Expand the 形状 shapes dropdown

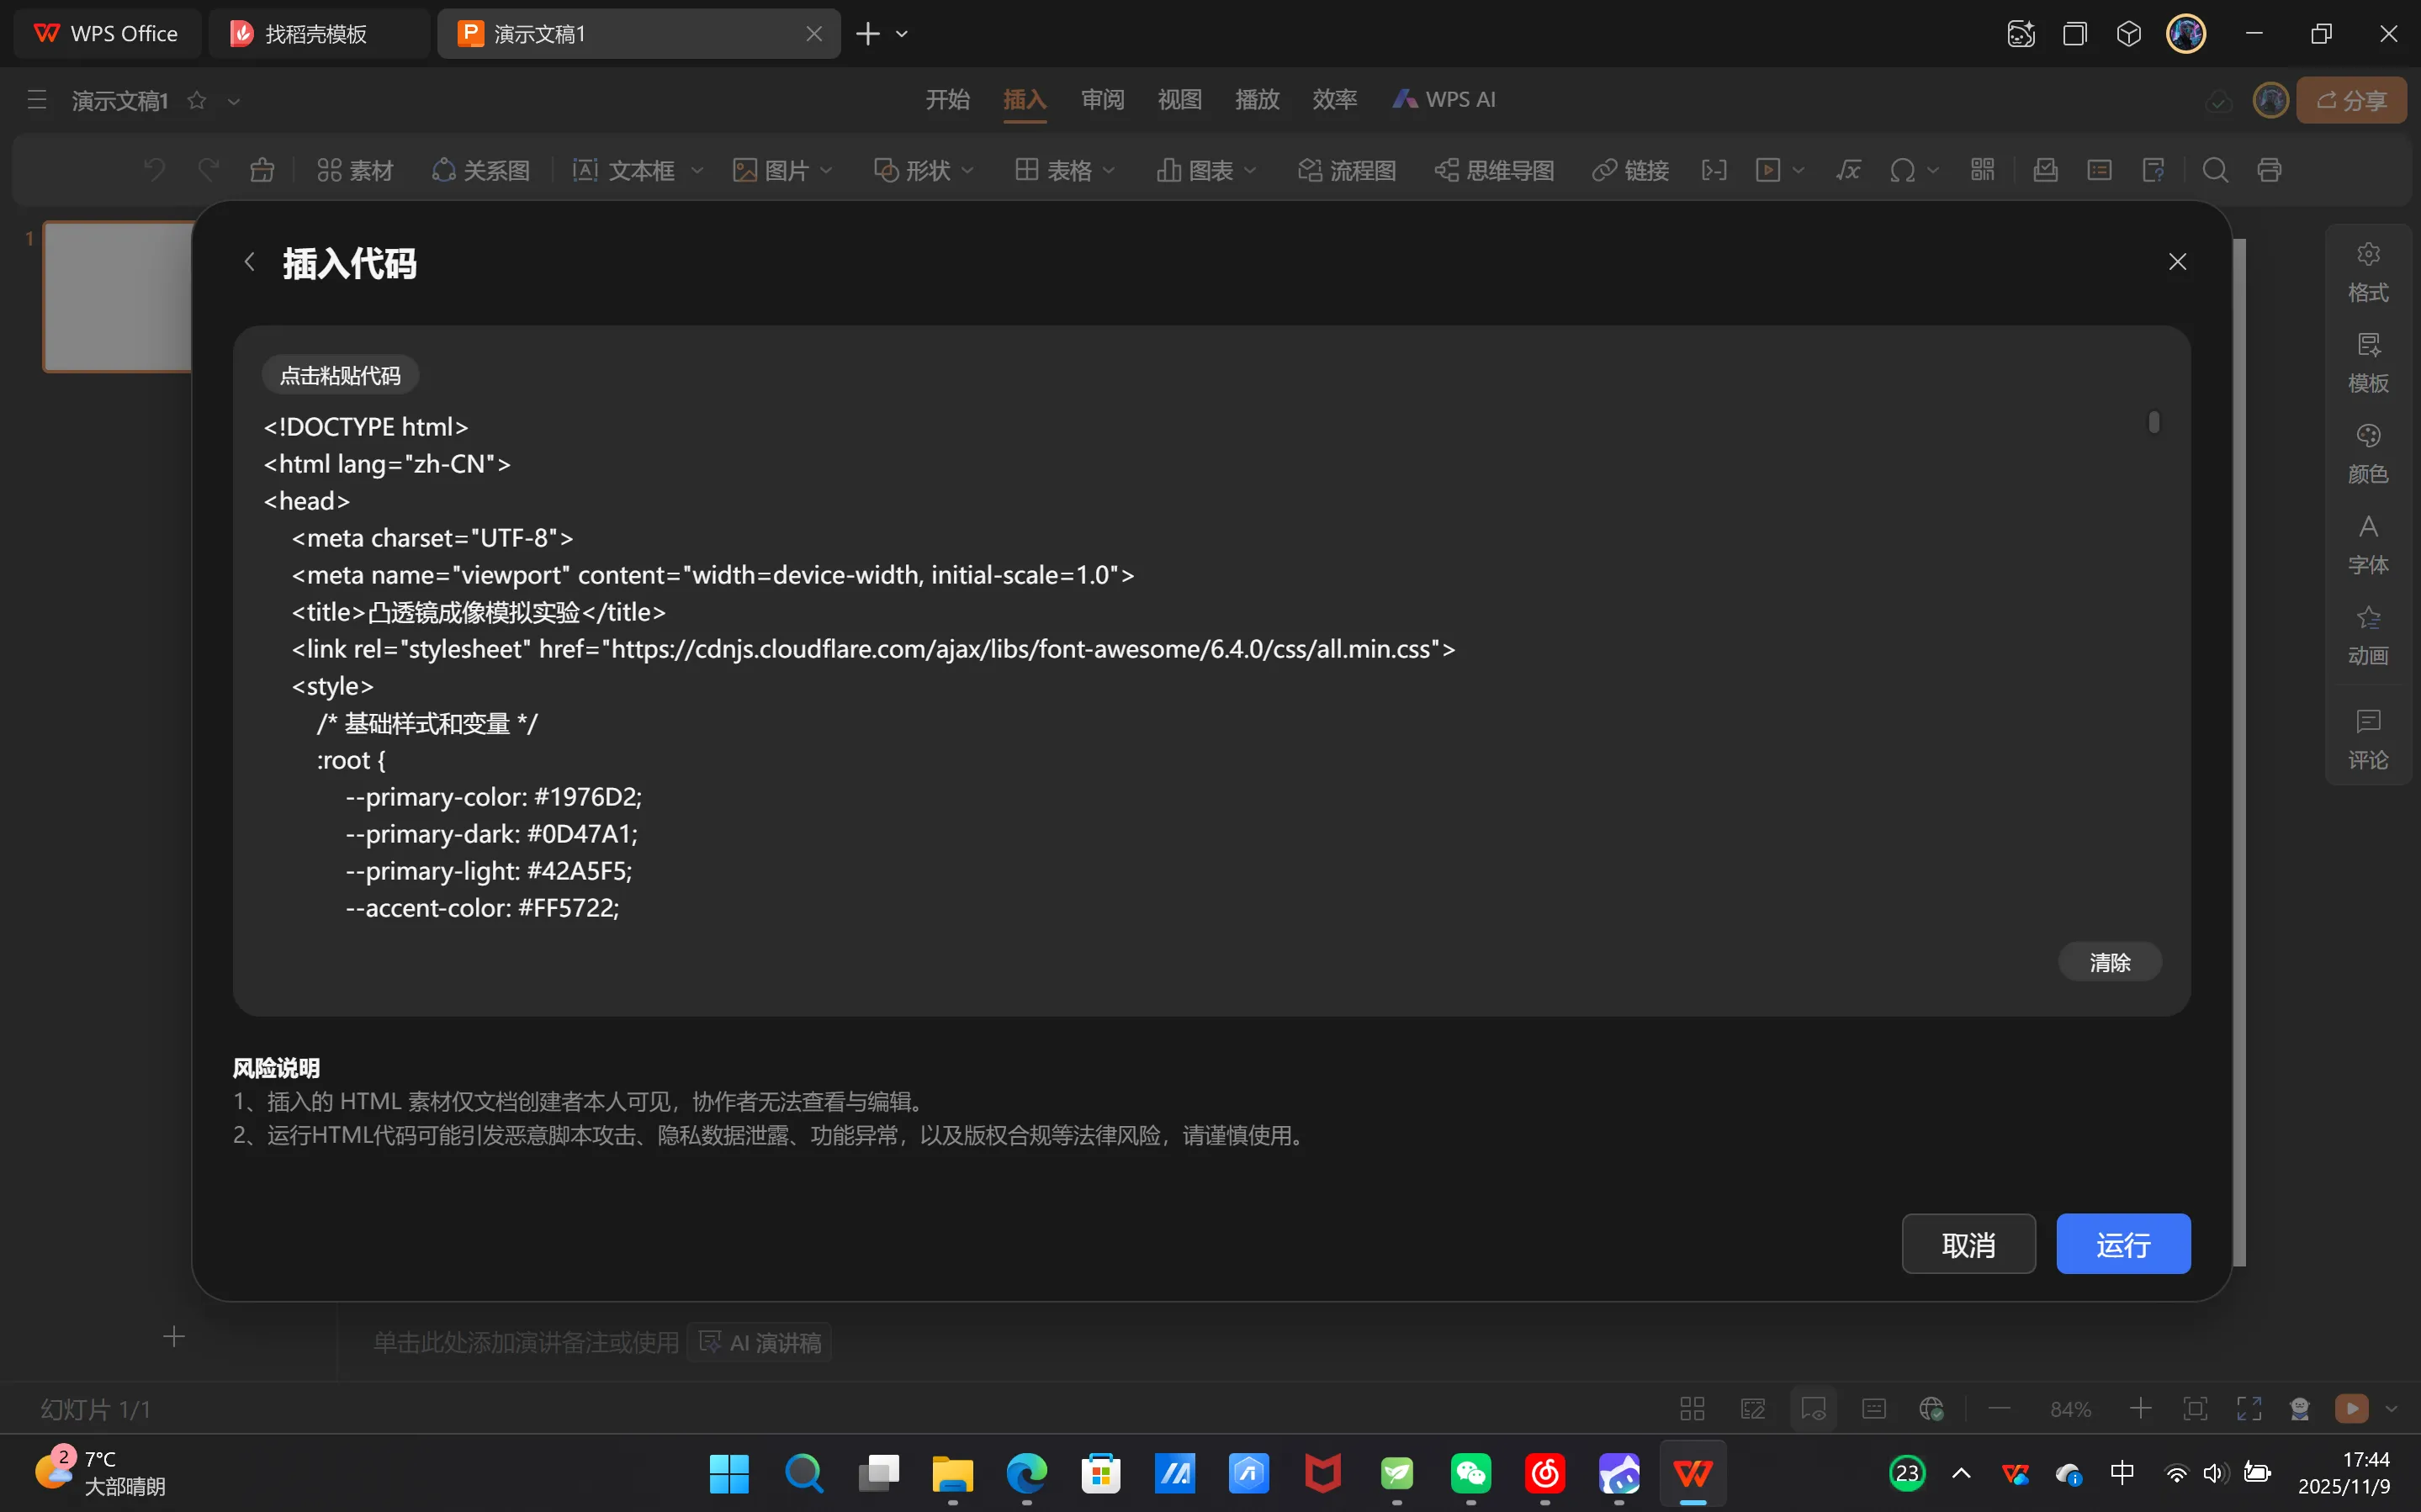pyautogui.click(x=967, y=170)
